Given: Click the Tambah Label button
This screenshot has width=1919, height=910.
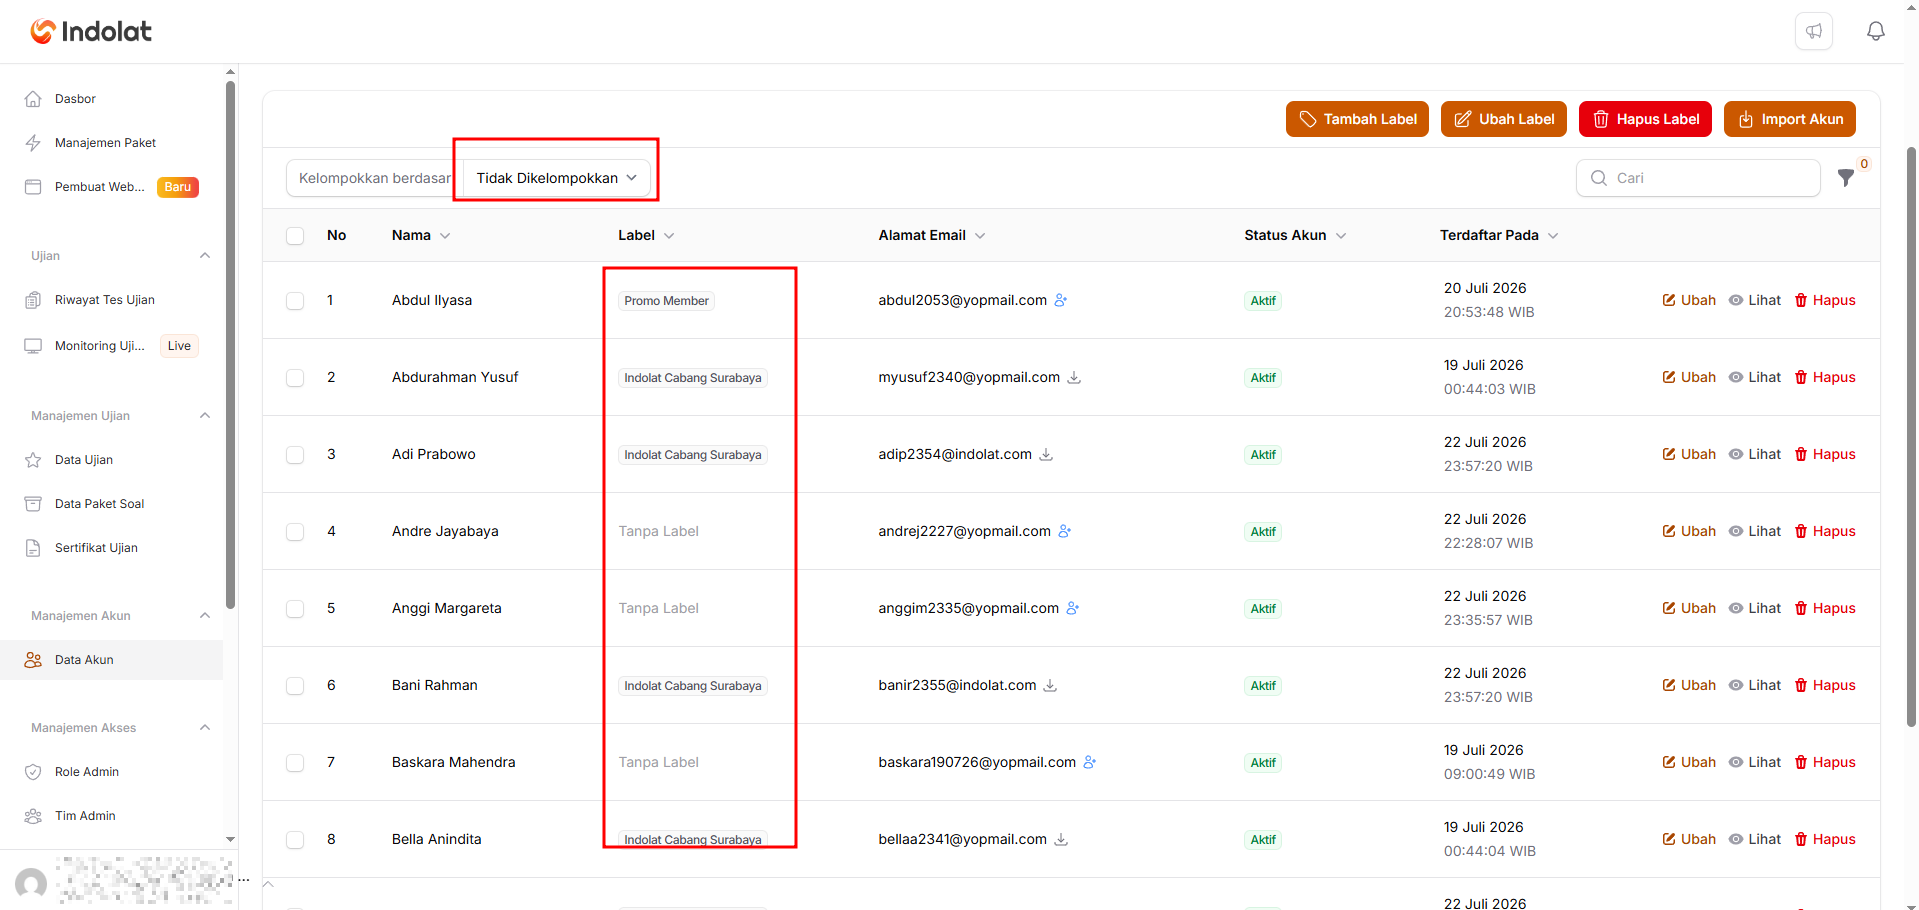Looking at the screenshot, I should pyautogui.click(x=1357, y=119).
